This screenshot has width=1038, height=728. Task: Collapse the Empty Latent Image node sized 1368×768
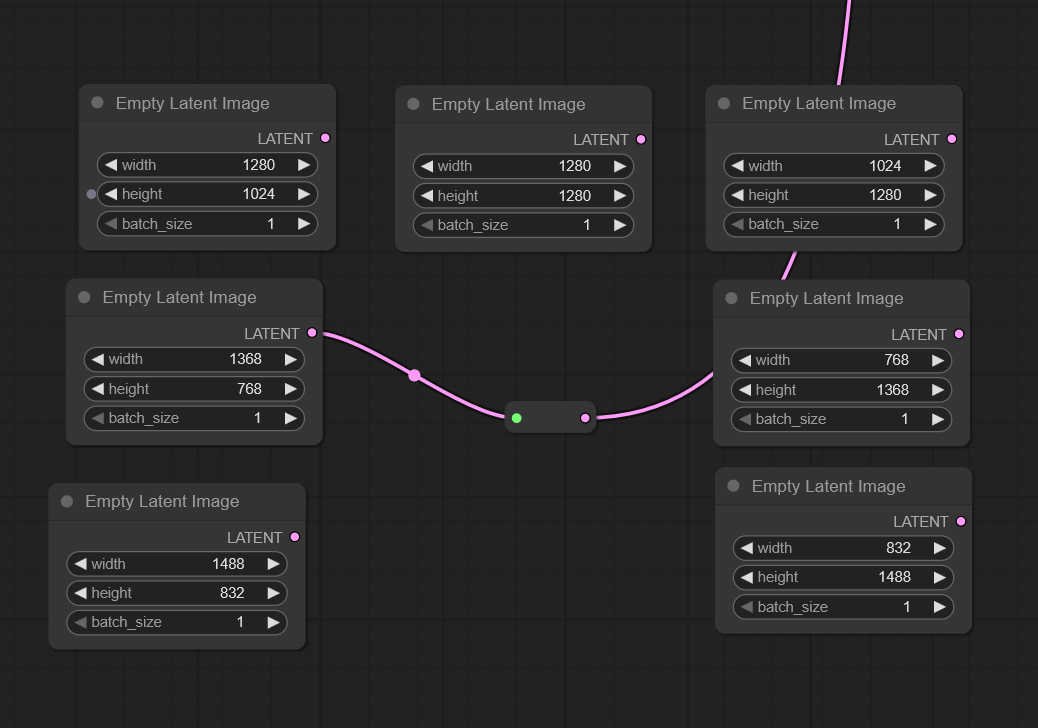pyautogui.click(x=84, y=297)
